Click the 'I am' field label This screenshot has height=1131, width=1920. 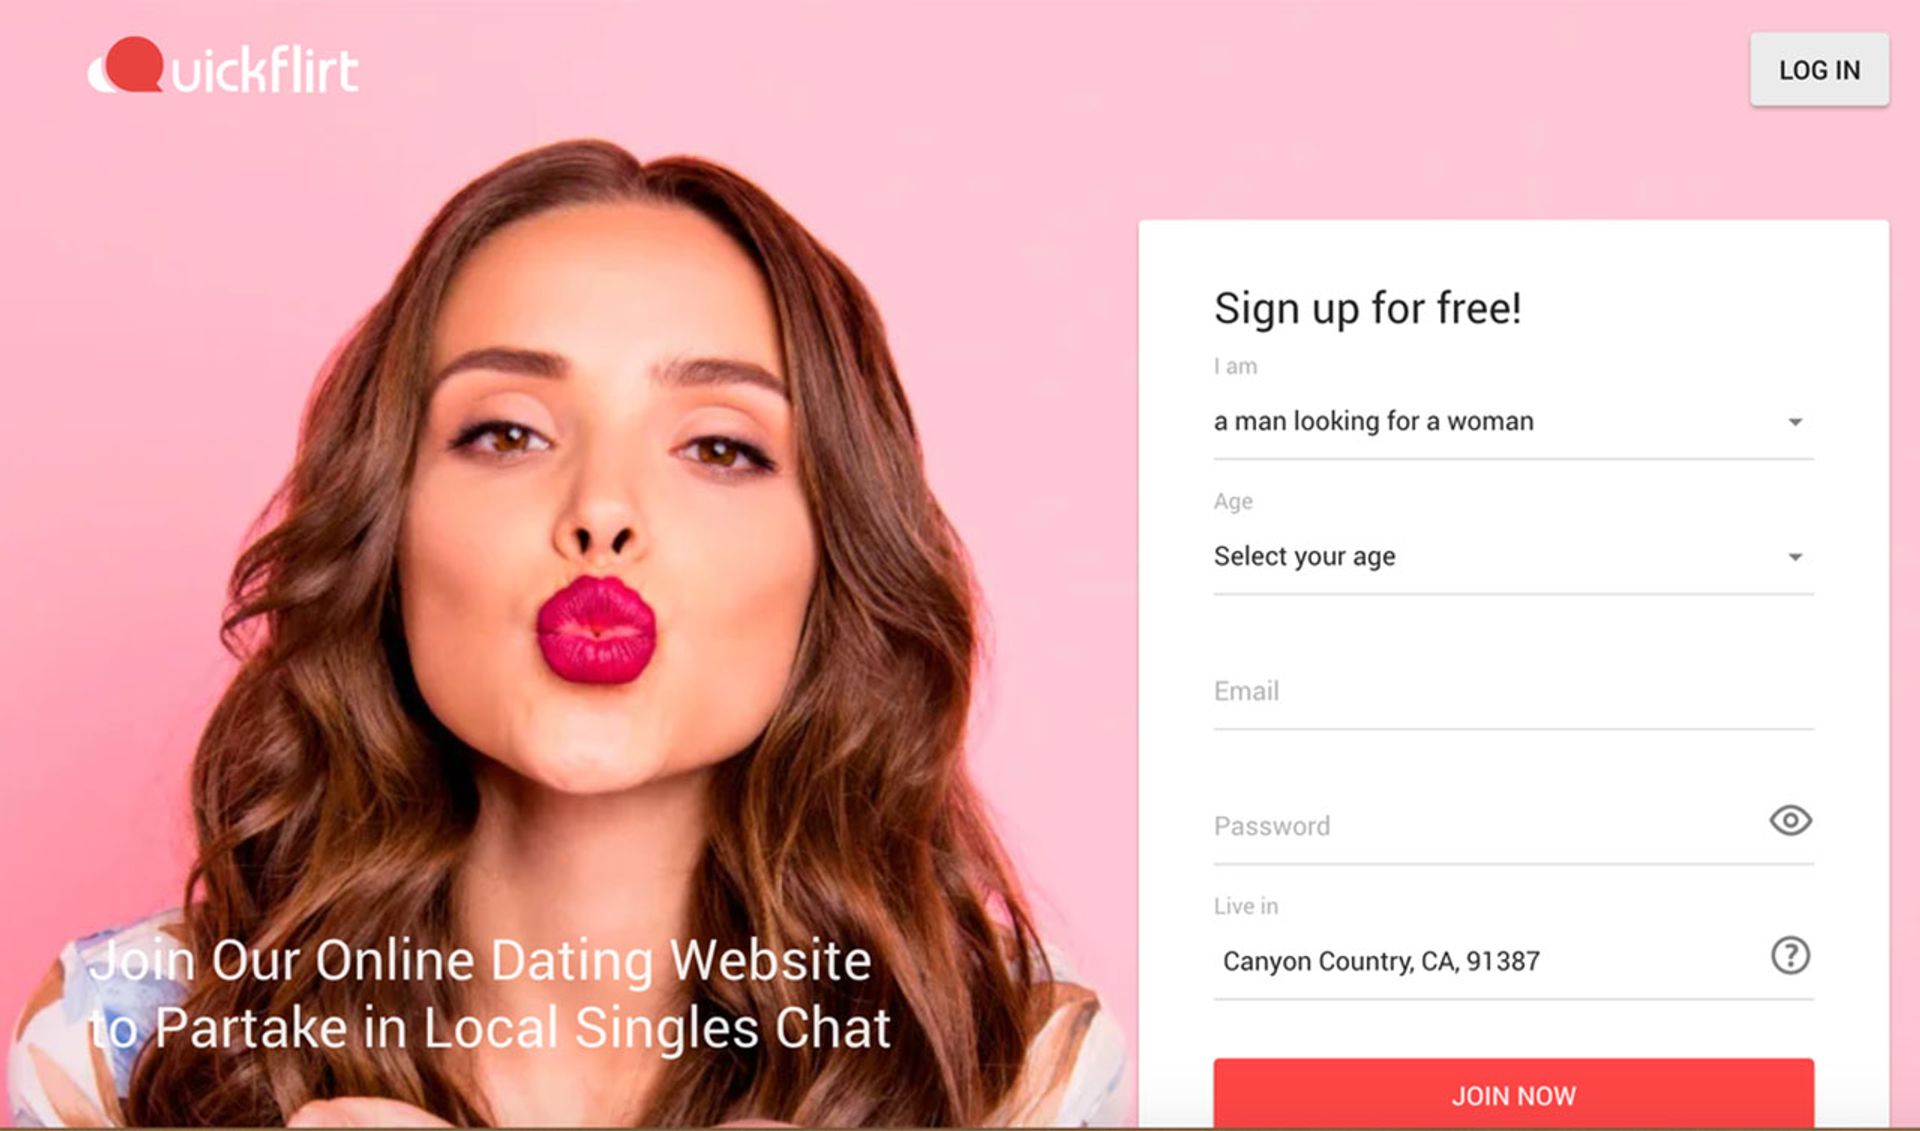pyautogui.click(x=1235, y=366)
